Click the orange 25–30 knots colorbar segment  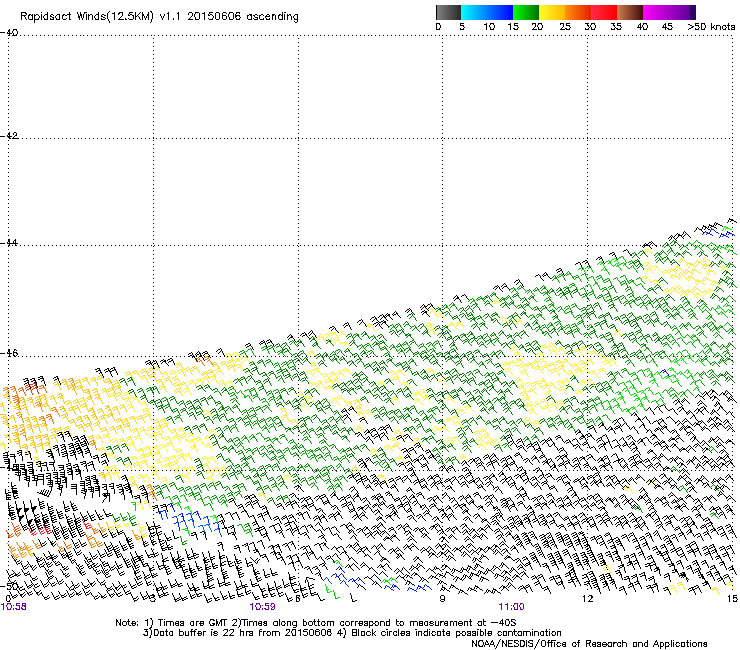[578, 12]
